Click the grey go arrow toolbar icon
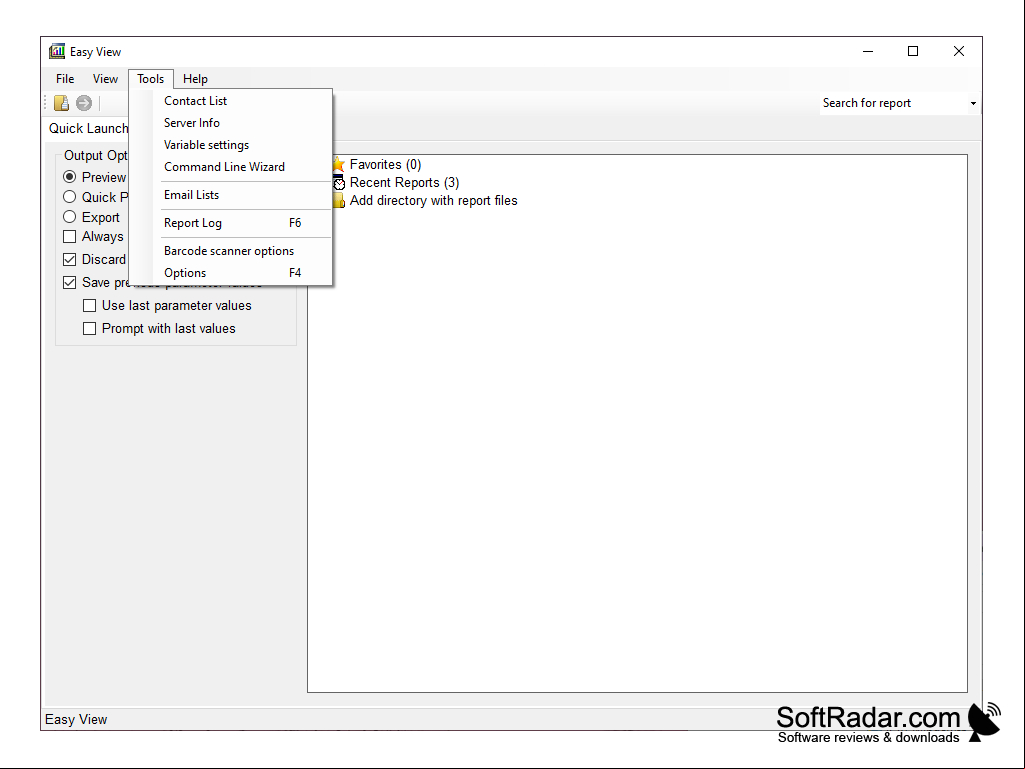Viewport: 1025px width, 769px height. (x=84, y=103)
